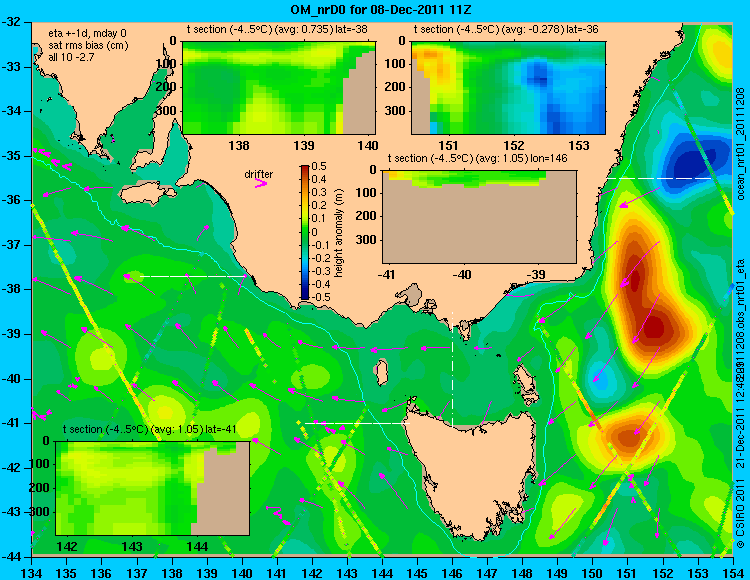Click the 154 longitude axis label
Screen dimensions: 750x580
(733, 573)
